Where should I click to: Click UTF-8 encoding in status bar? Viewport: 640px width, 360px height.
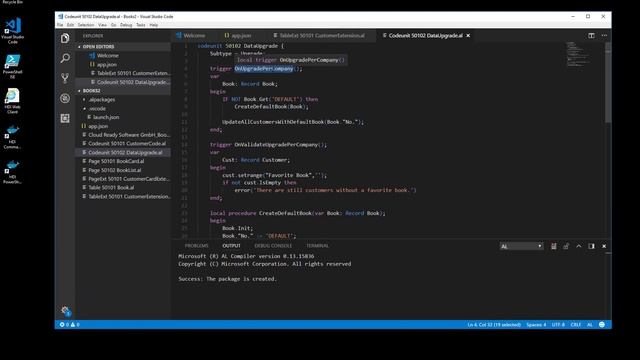[x=558, y=325]
